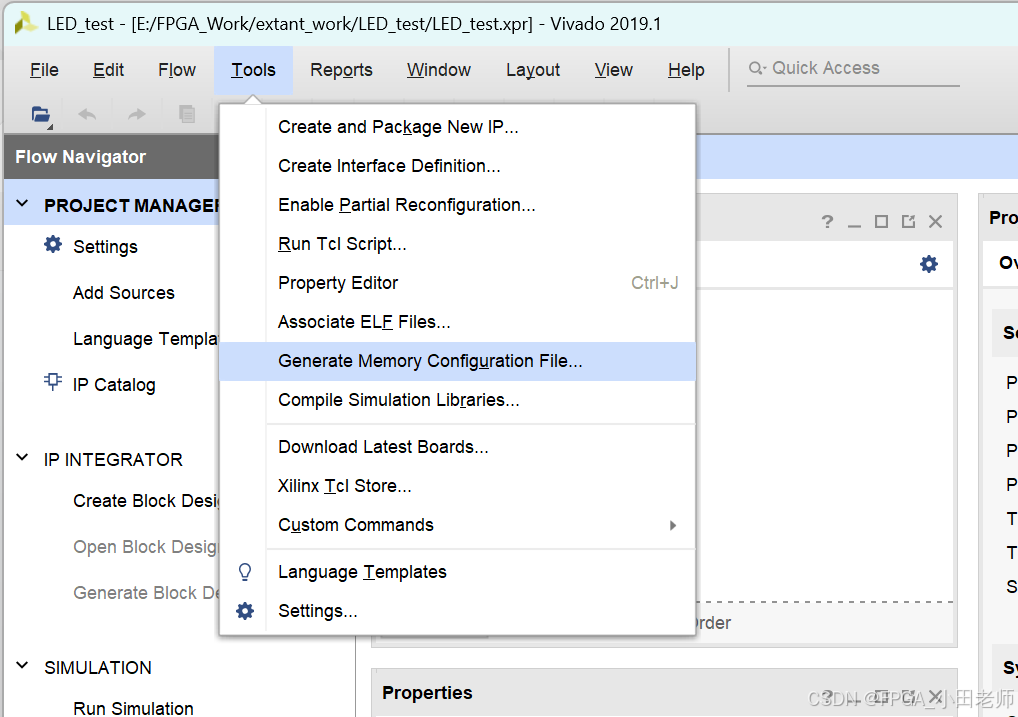This screenshot has width=1018, height=717.
Task: Select Property Editor menu entry
Action: click(x=457, y=283)
